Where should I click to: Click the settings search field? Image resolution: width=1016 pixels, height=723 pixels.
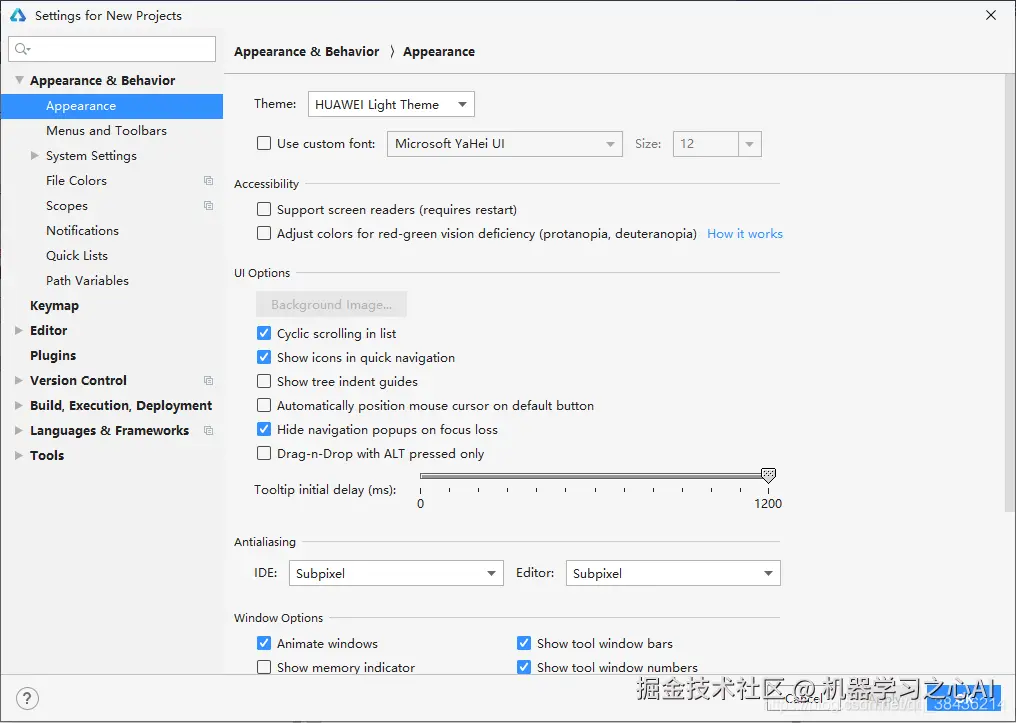click(111, 49)
